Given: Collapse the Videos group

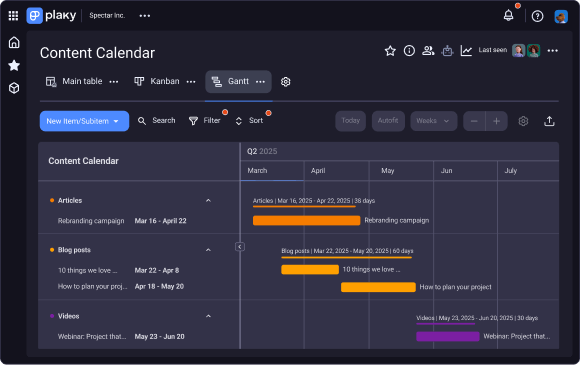Looking at the screenshot, I should click(x=208, y=316).
